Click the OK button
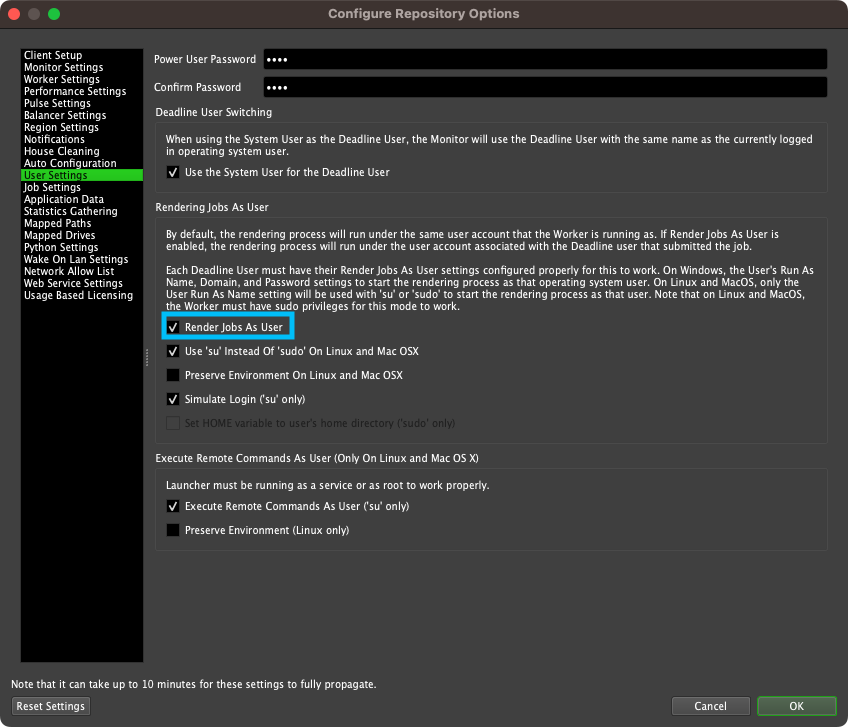Image resolution: width=848 pixels, height=727 pixels. click(797, 706)
